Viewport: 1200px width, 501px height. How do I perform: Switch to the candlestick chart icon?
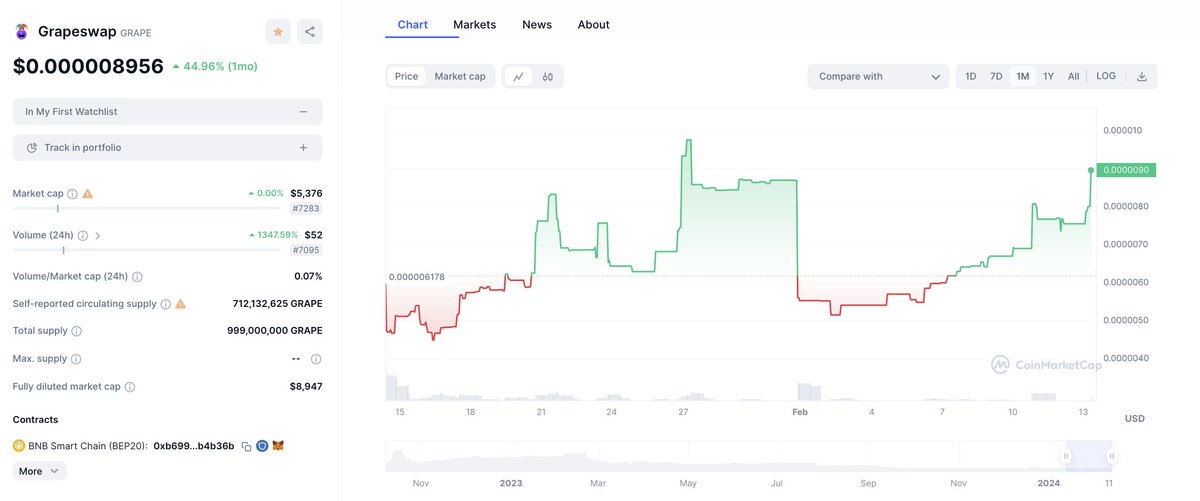pos(548,76)
